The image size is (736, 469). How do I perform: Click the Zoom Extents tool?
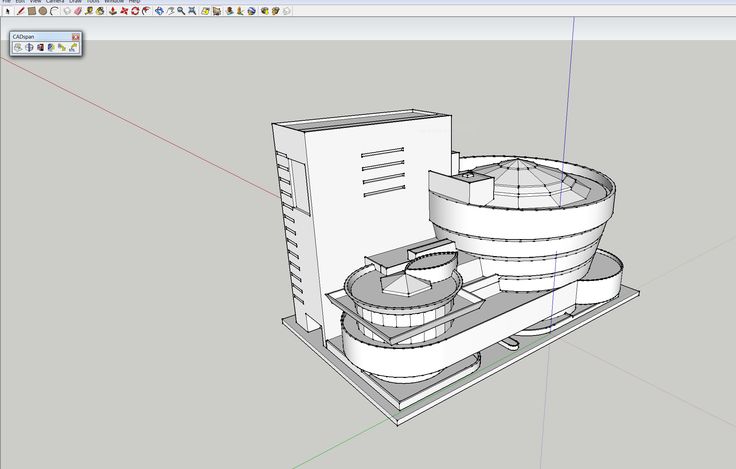tap(191, 11)
